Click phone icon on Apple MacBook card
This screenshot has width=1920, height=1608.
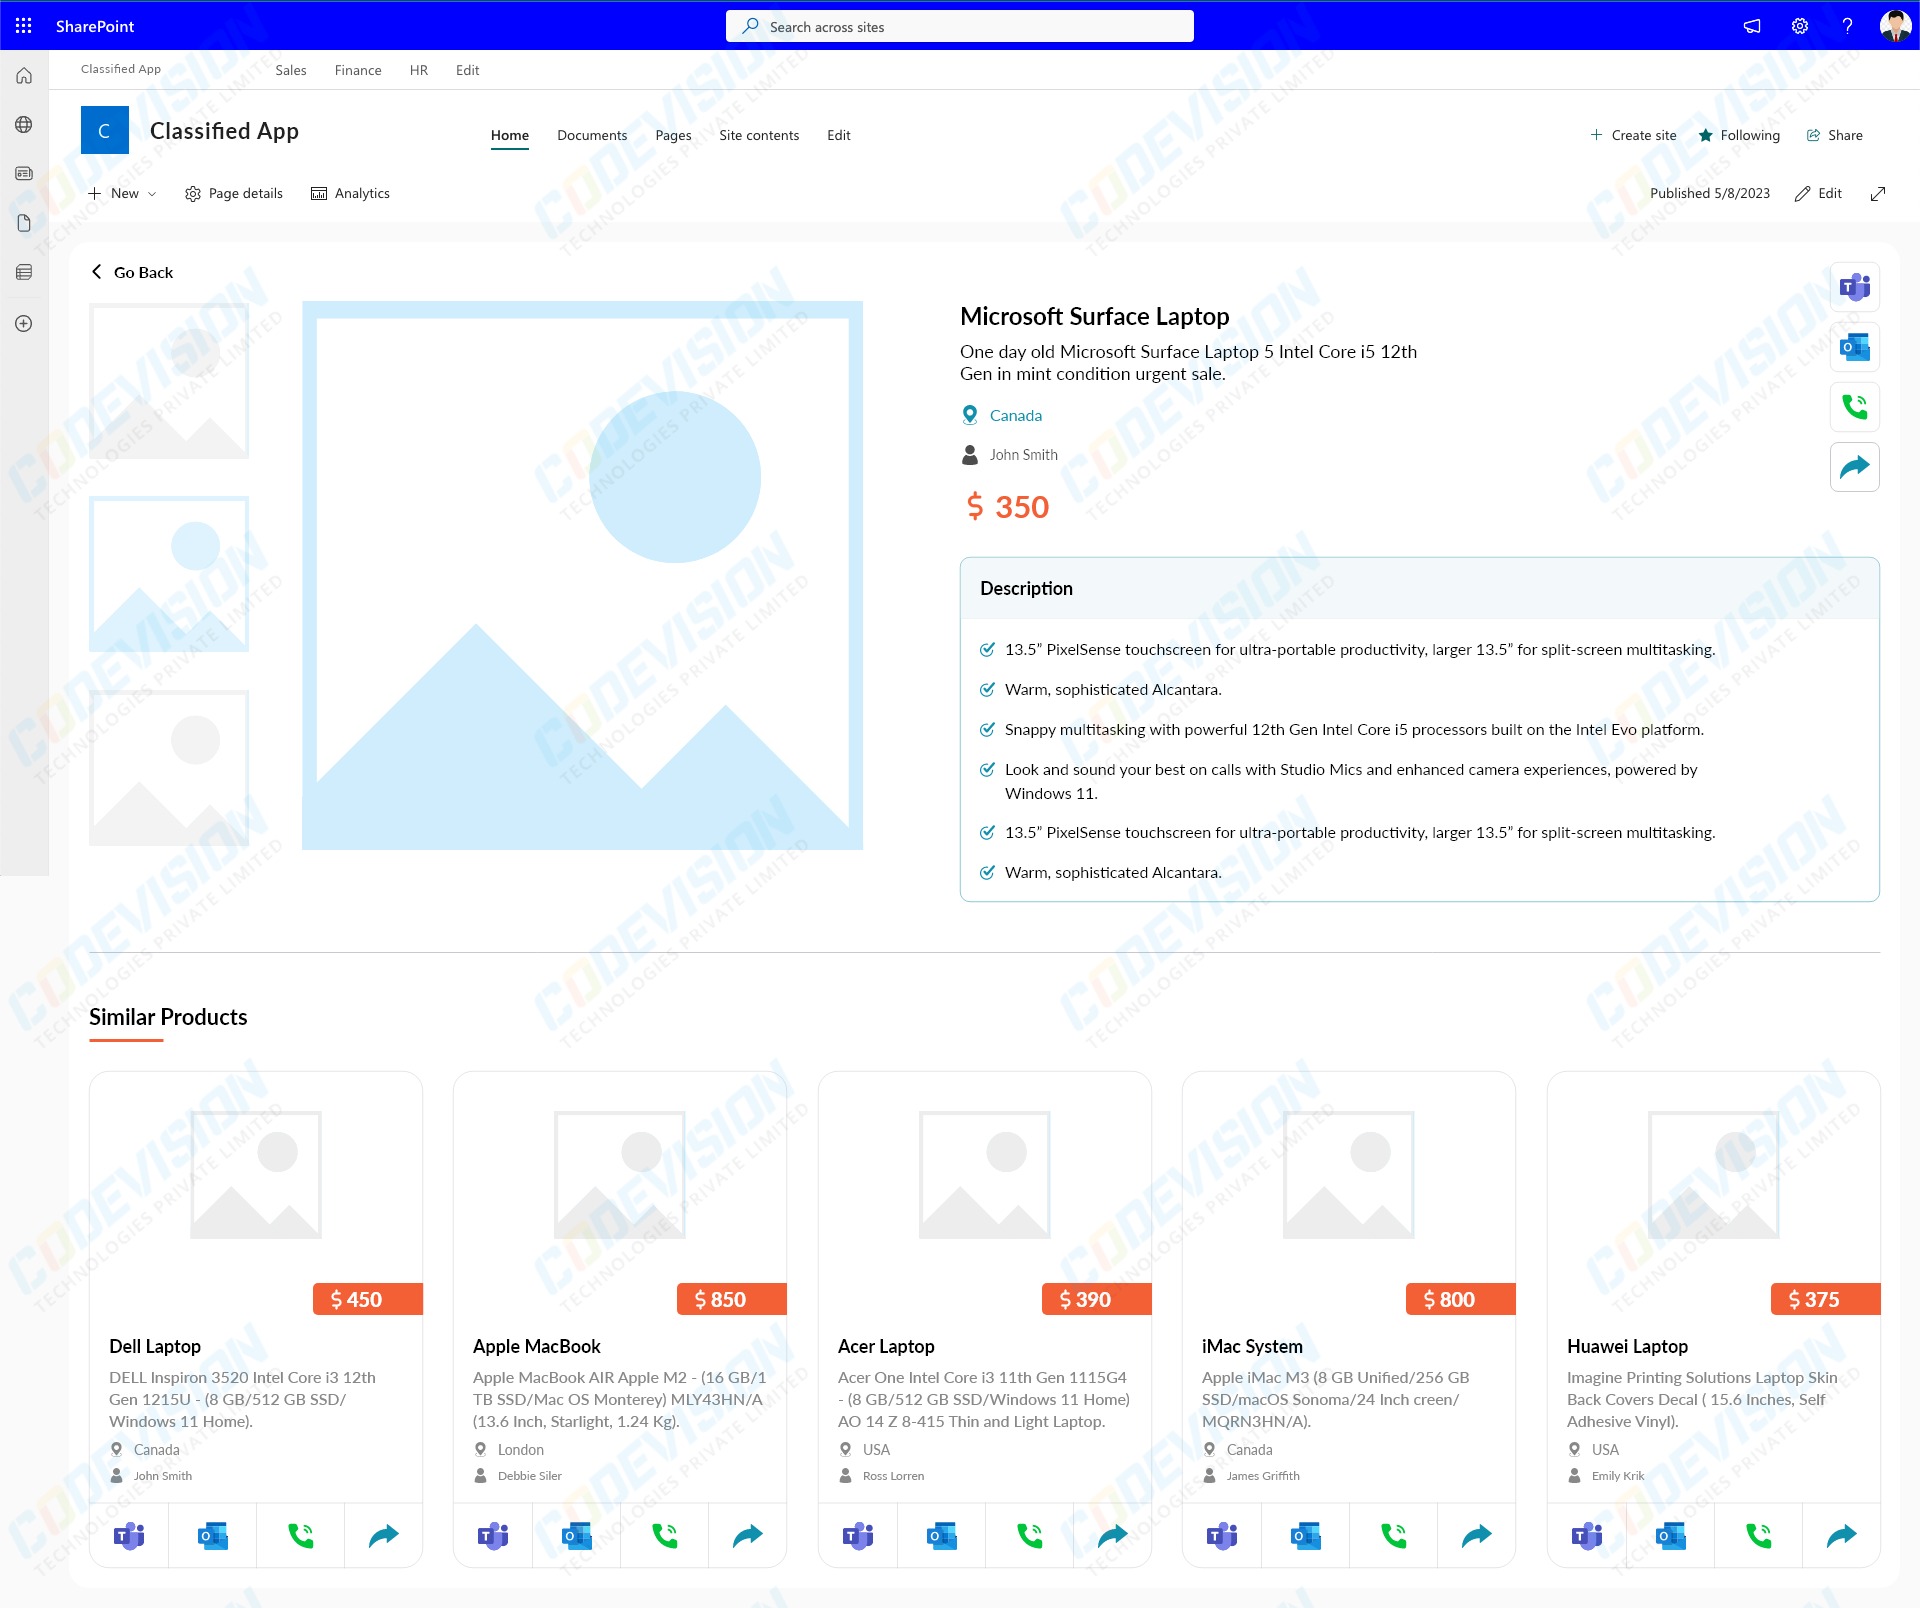[664, 1535]
